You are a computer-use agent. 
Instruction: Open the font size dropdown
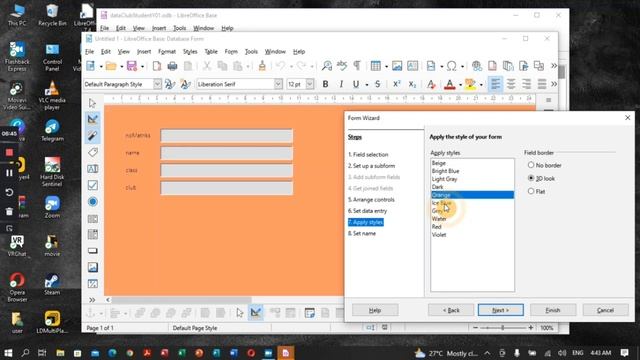point(310,84)
